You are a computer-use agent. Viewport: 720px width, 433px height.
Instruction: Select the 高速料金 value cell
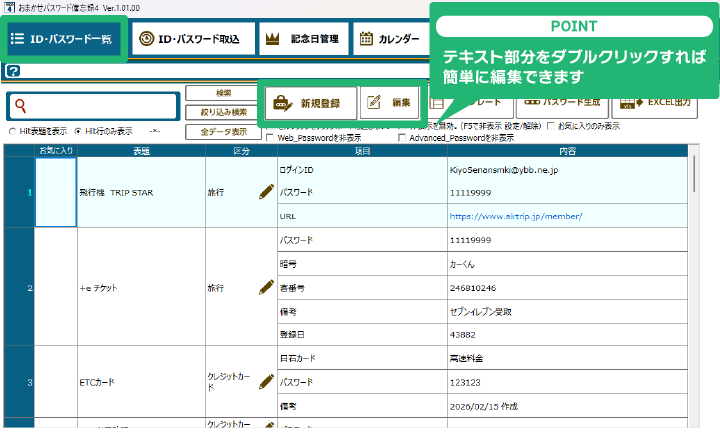pos(568,358)
